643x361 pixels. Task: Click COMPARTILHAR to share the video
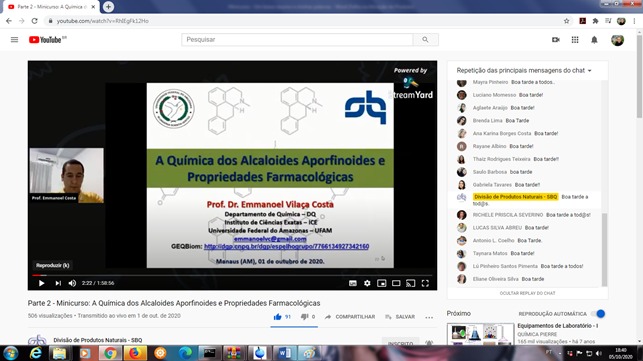(350, 317)
